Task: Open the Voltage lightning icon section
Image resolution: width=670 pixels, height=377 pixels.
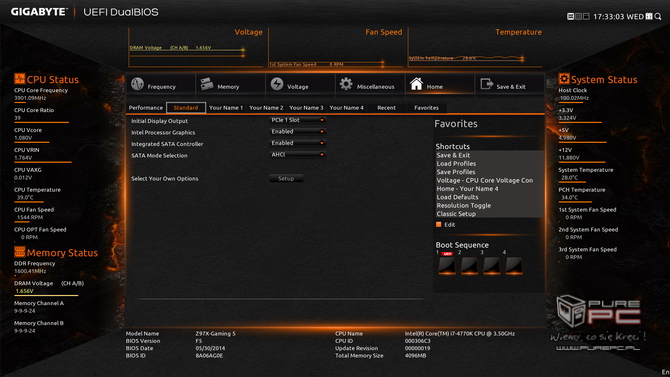Action: click(277, 84)
